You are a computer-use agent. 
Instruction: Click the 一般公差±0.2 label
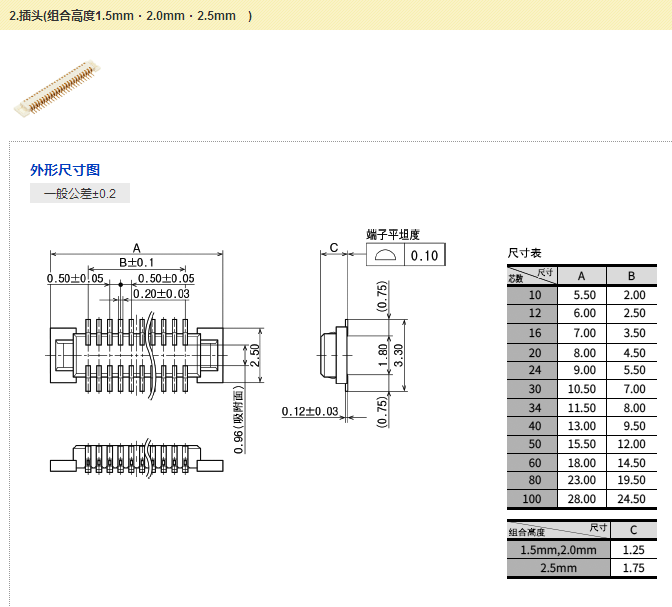[x=80, y=194]
